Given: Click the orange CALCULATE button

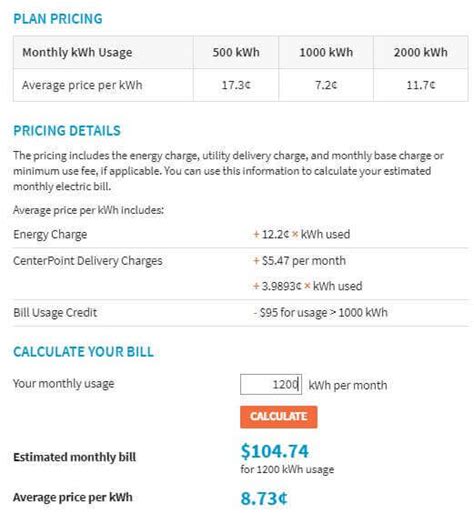Looking at the screenshot, I should click(278, 417).
